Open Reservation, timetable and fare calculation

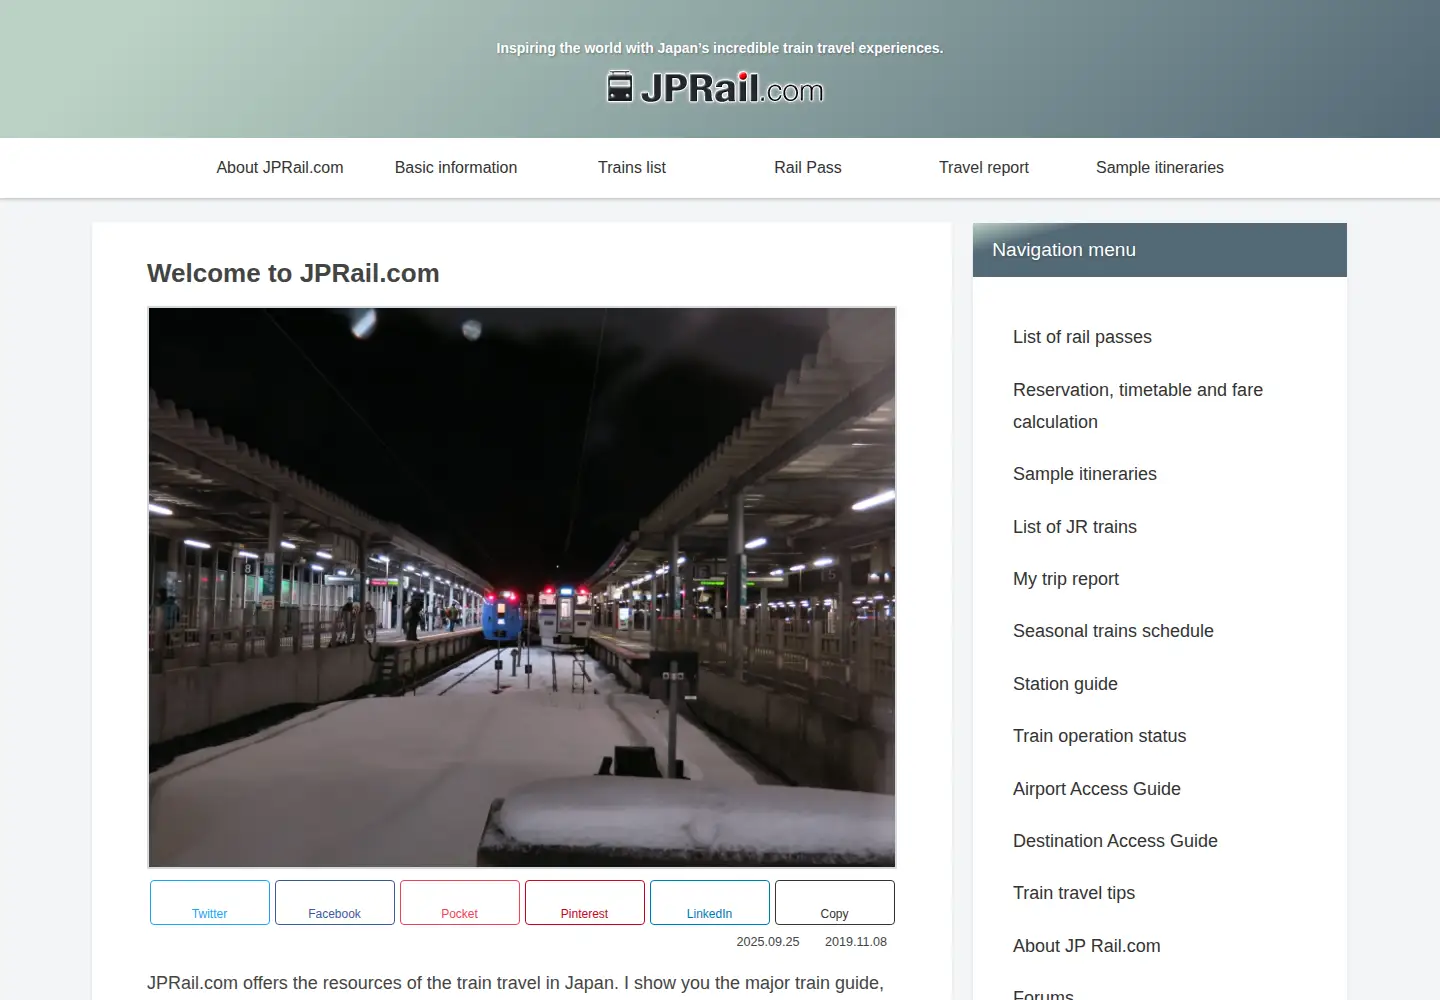pos(1138,406)
